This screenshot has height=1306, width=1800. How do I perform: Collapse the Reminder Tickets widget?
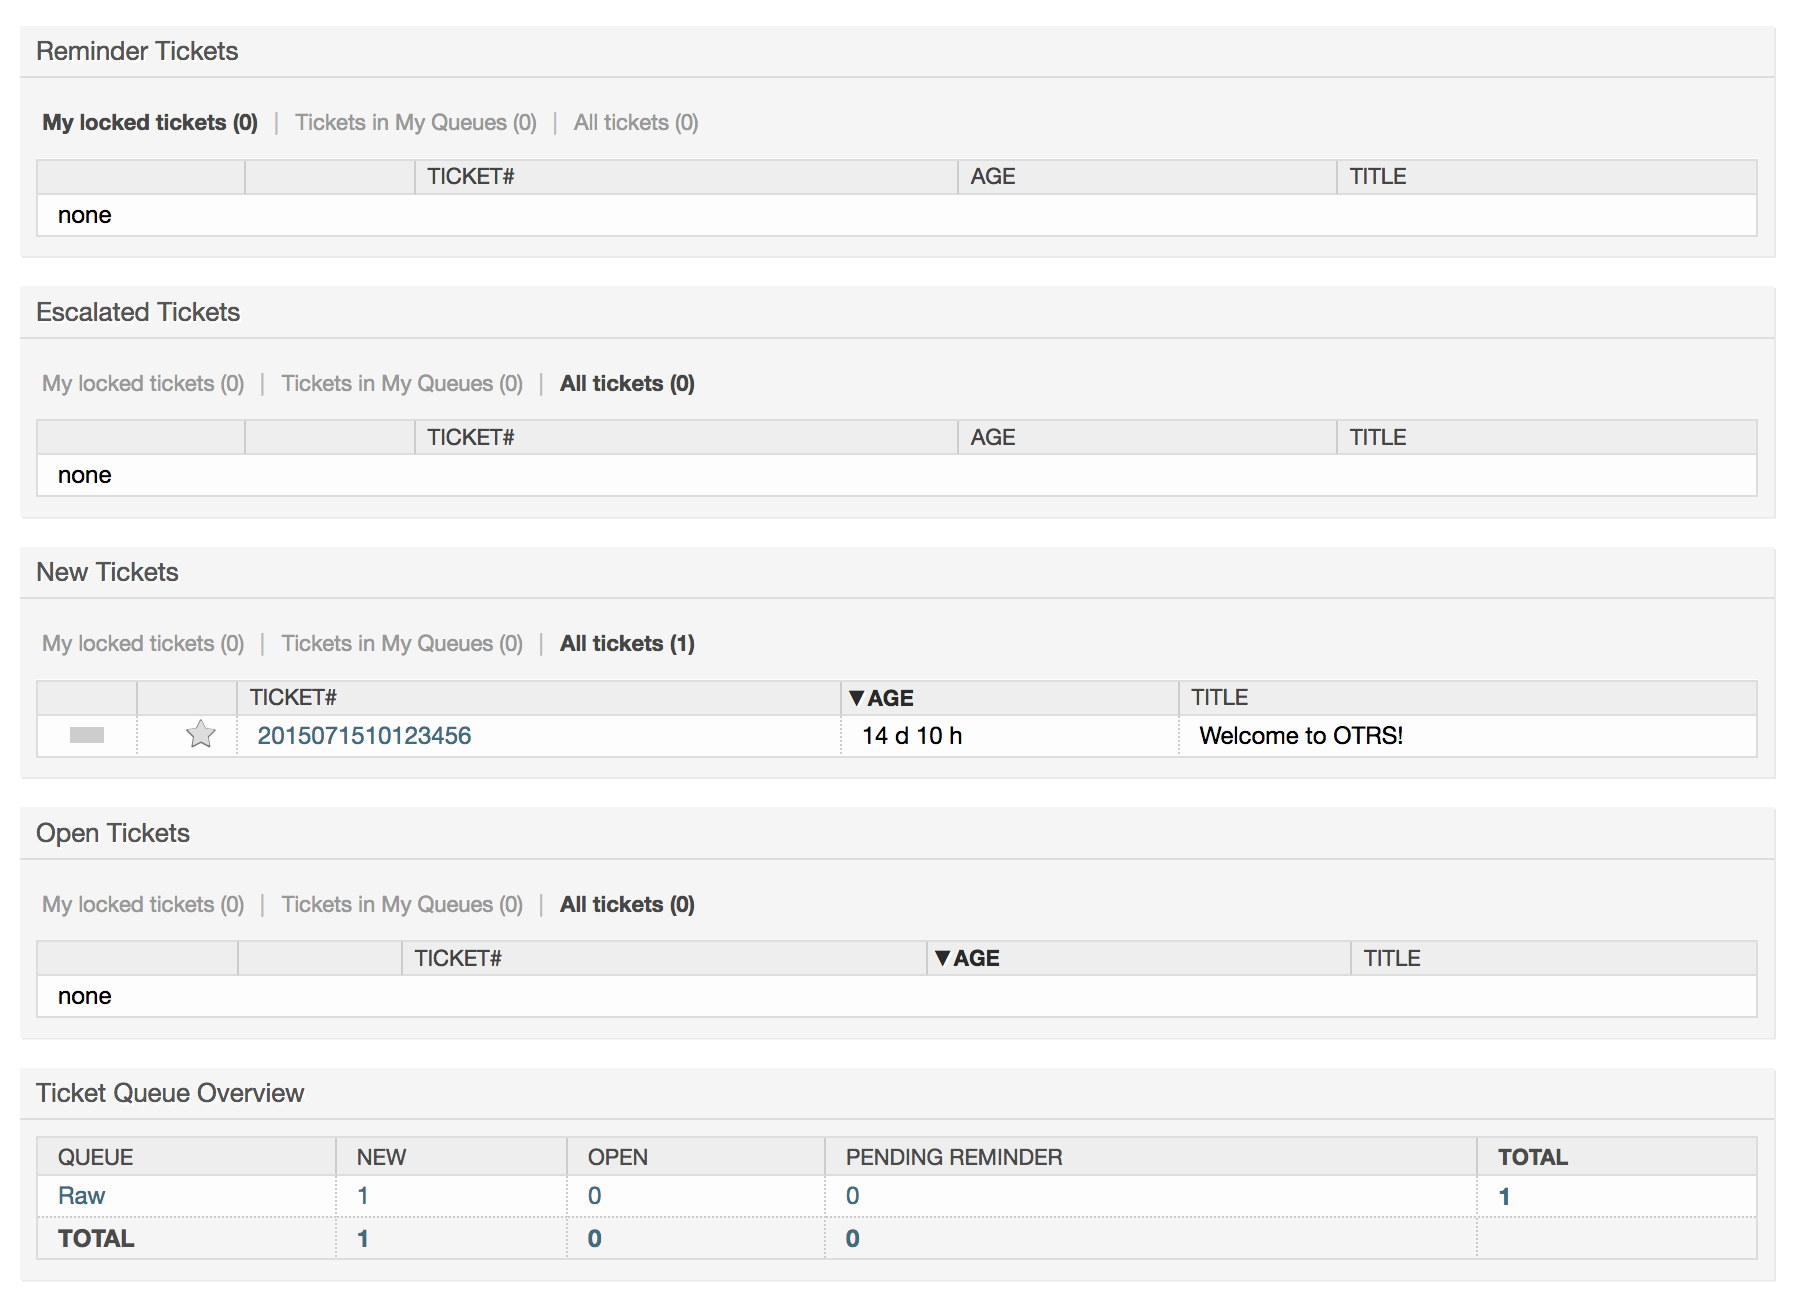pyautogui.click(x=137, y=51)
